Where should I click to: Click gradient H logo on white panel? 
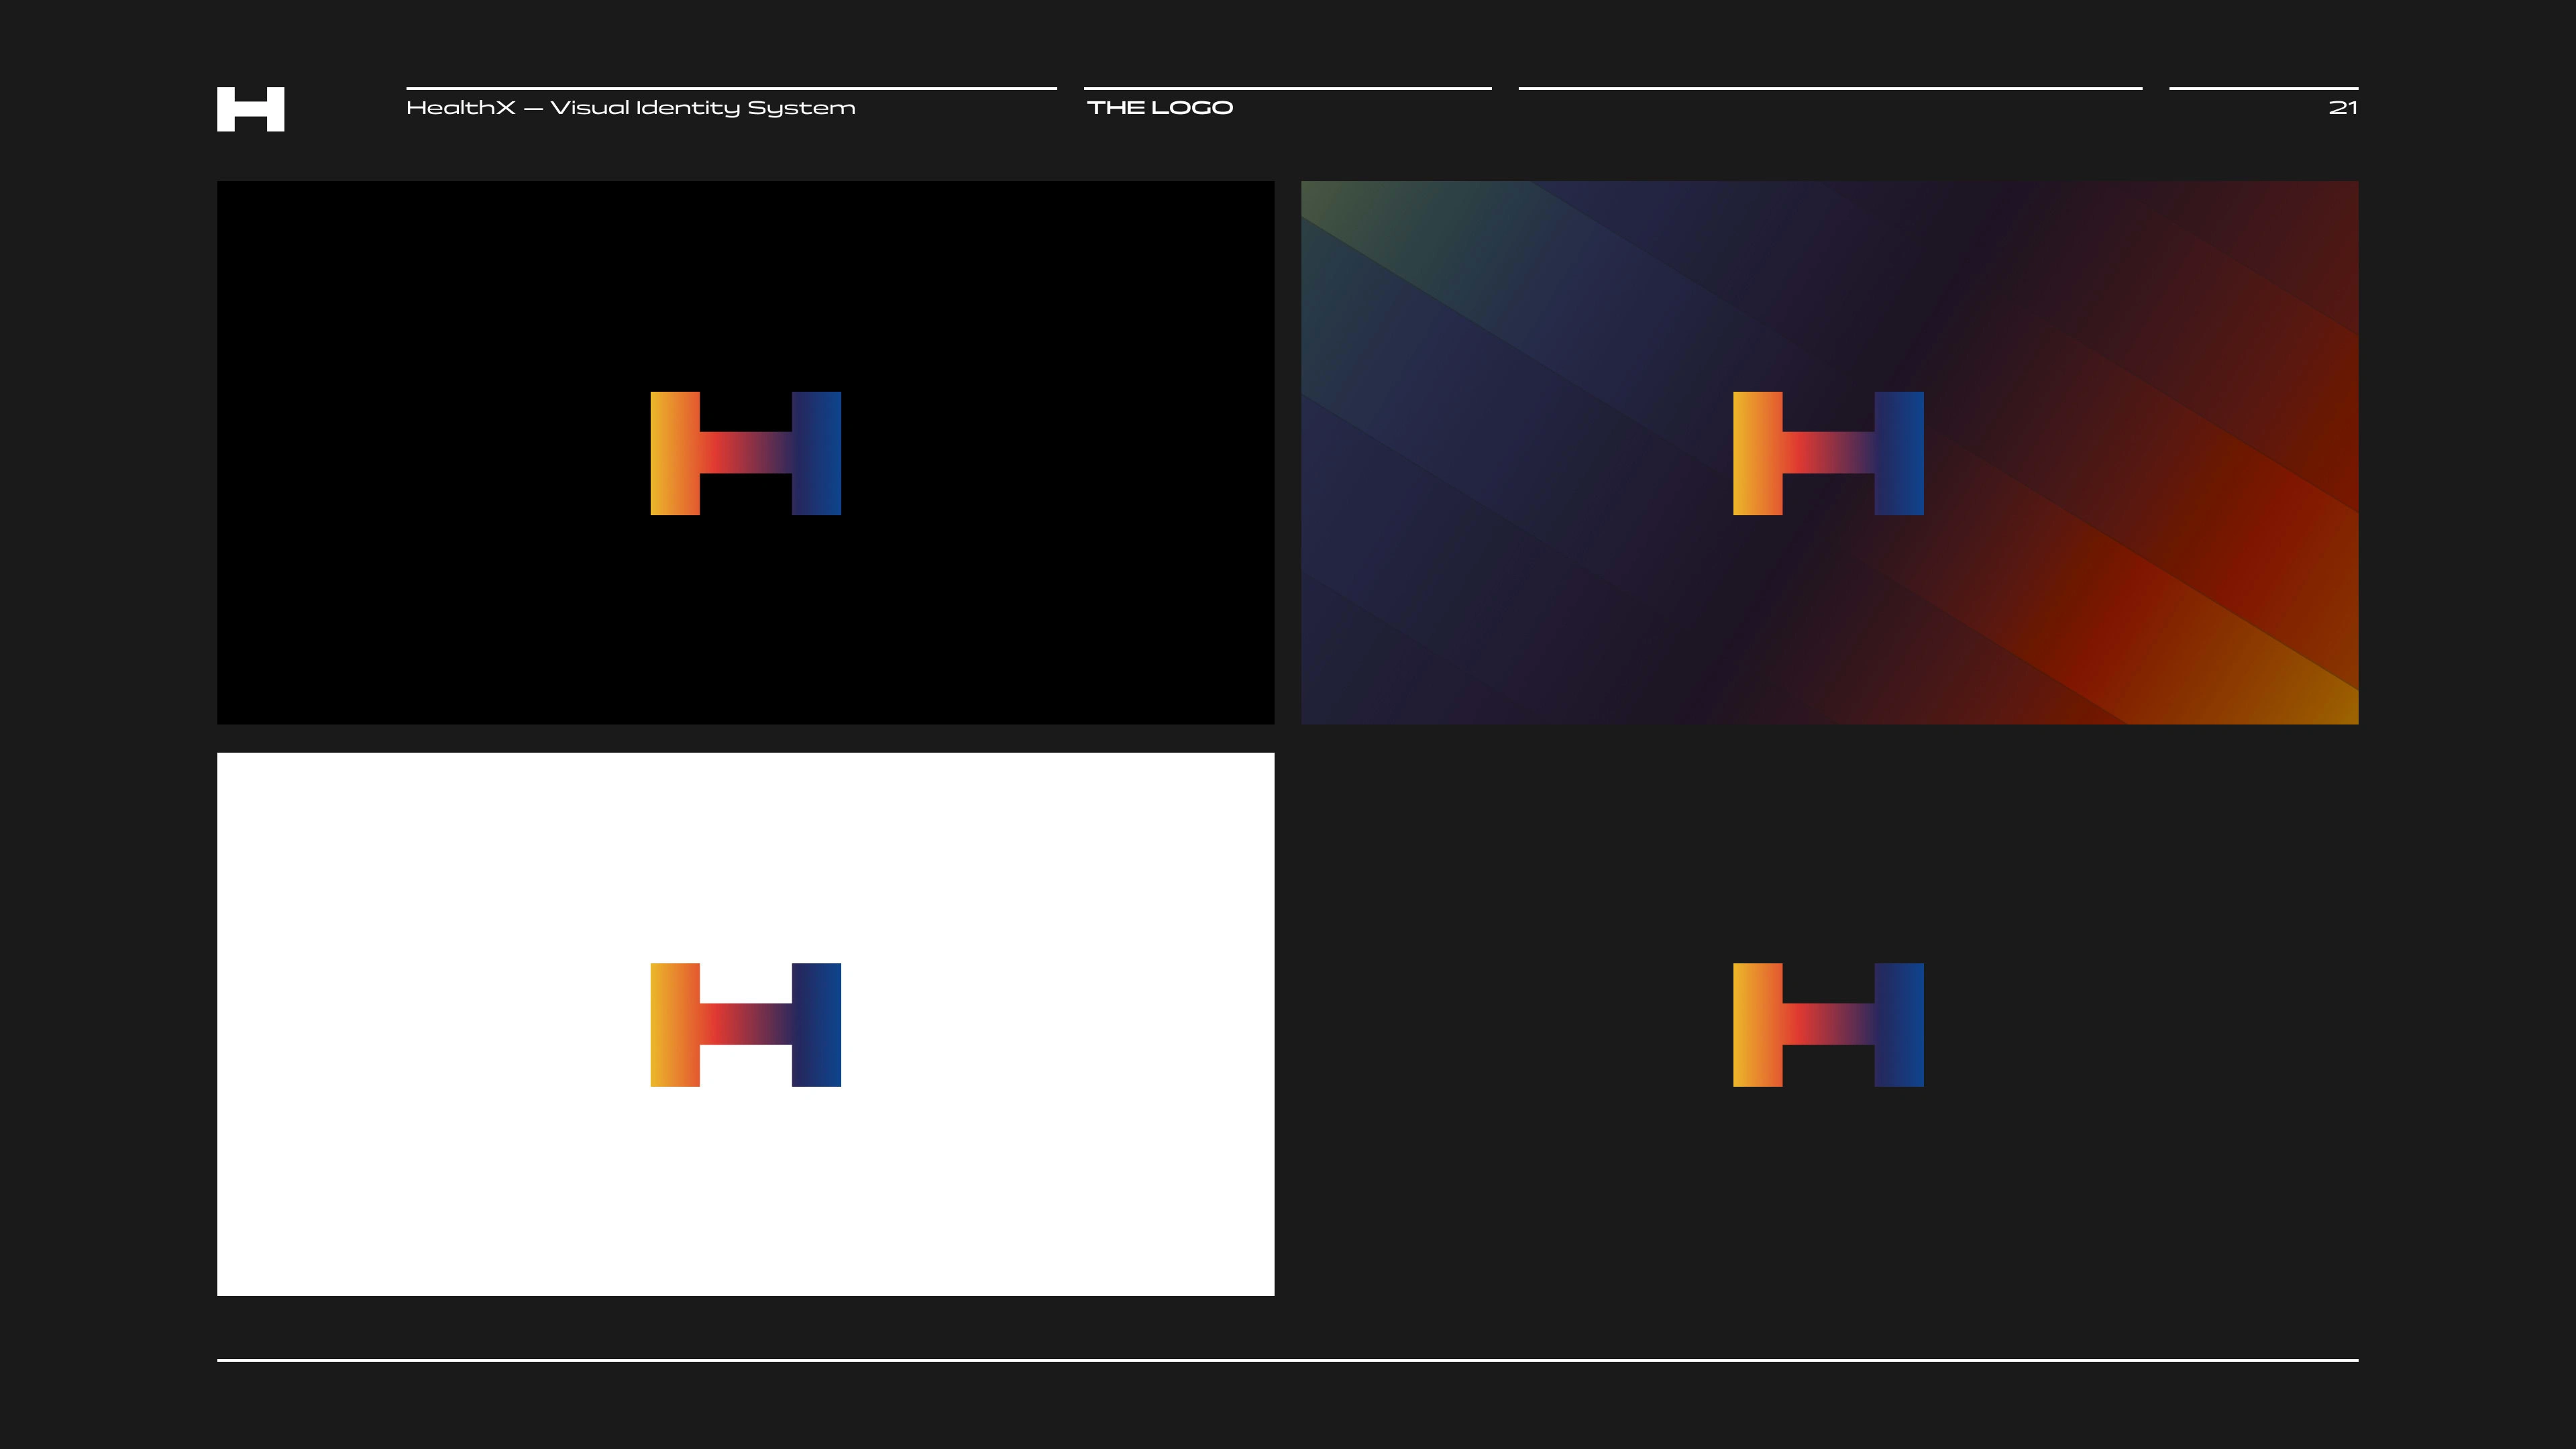click(x=745, y=1024)
